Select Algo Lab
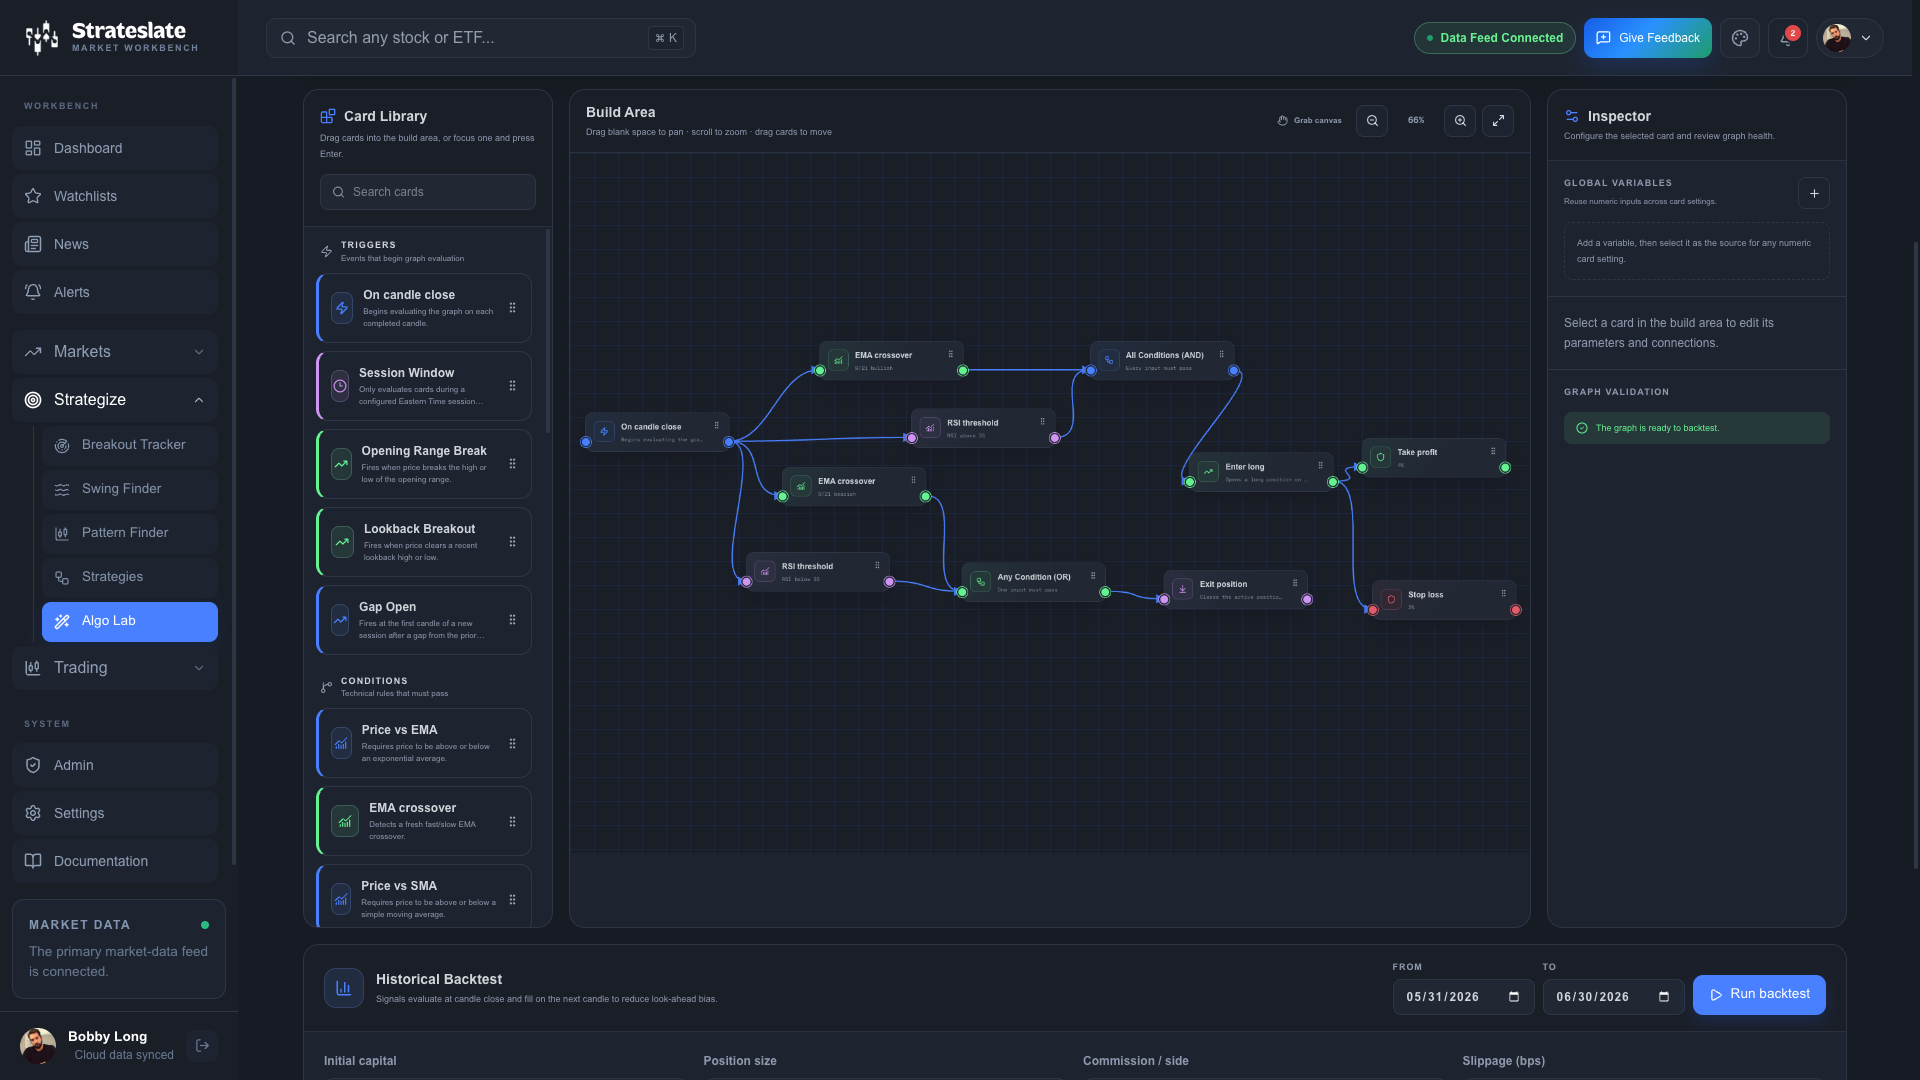The image size is (1920, 1080). pos(130,621)
